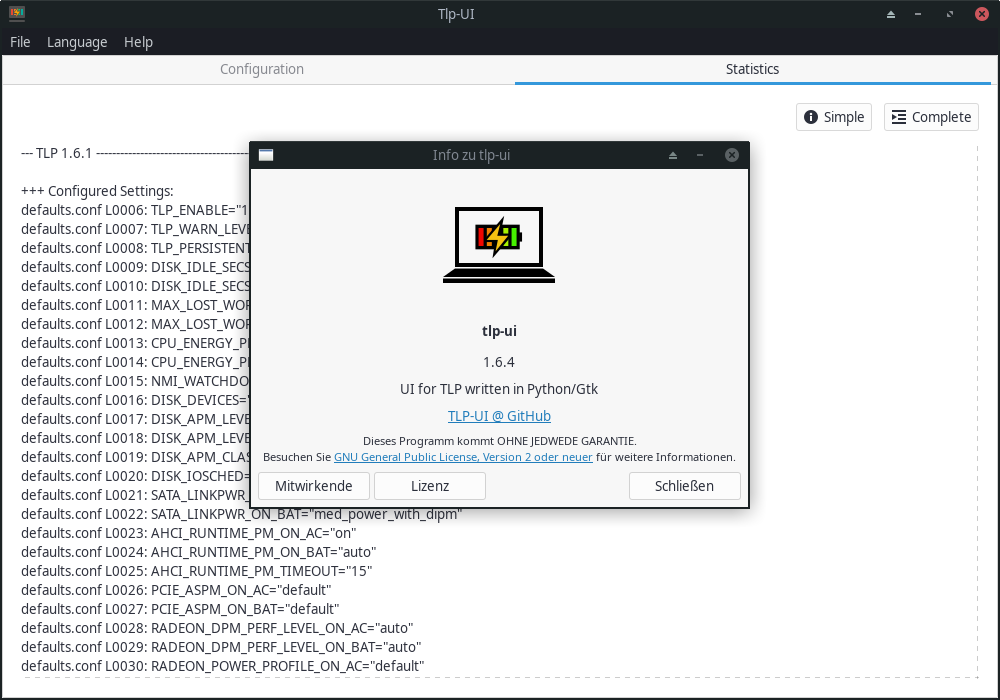Viewport: 1000px width, 700px height.
Task: Shade the about dialog using eject-style icon
Action: (x=673, y=155)
